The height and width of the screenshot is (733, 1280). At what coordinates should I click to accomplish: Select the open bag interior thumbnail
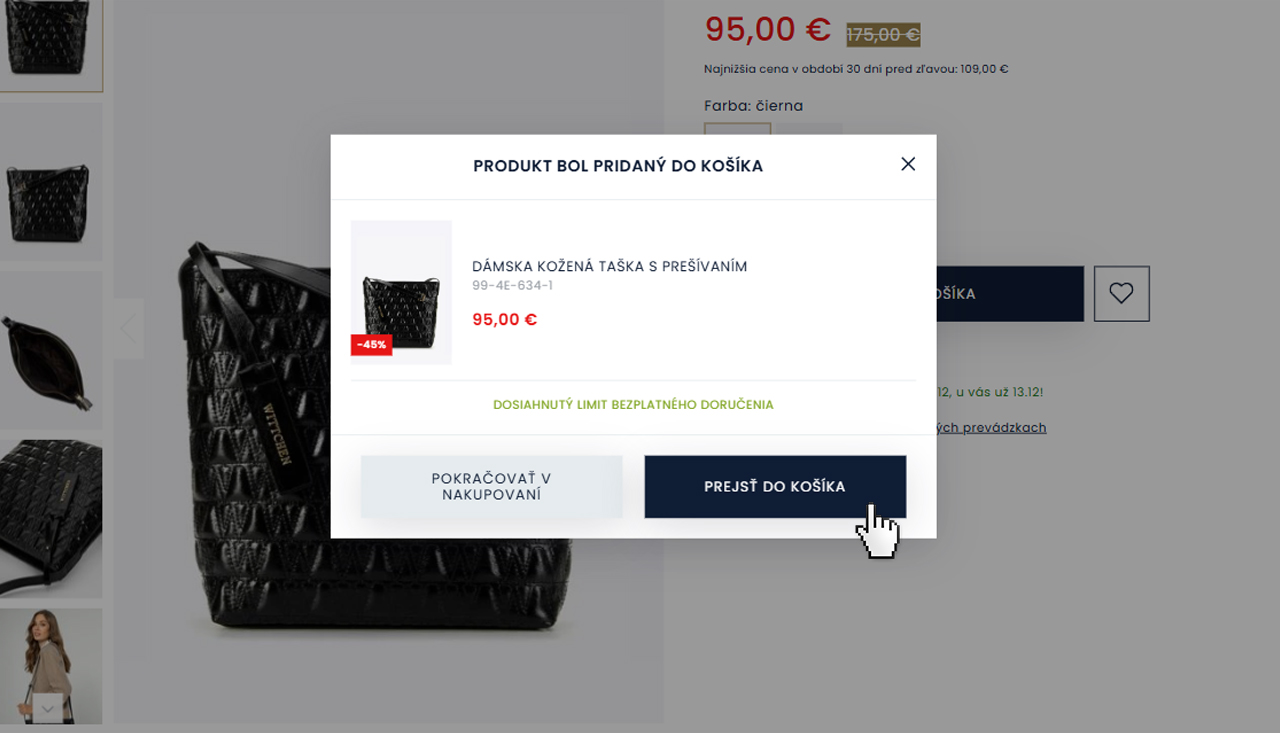click(x=51, y=348)
